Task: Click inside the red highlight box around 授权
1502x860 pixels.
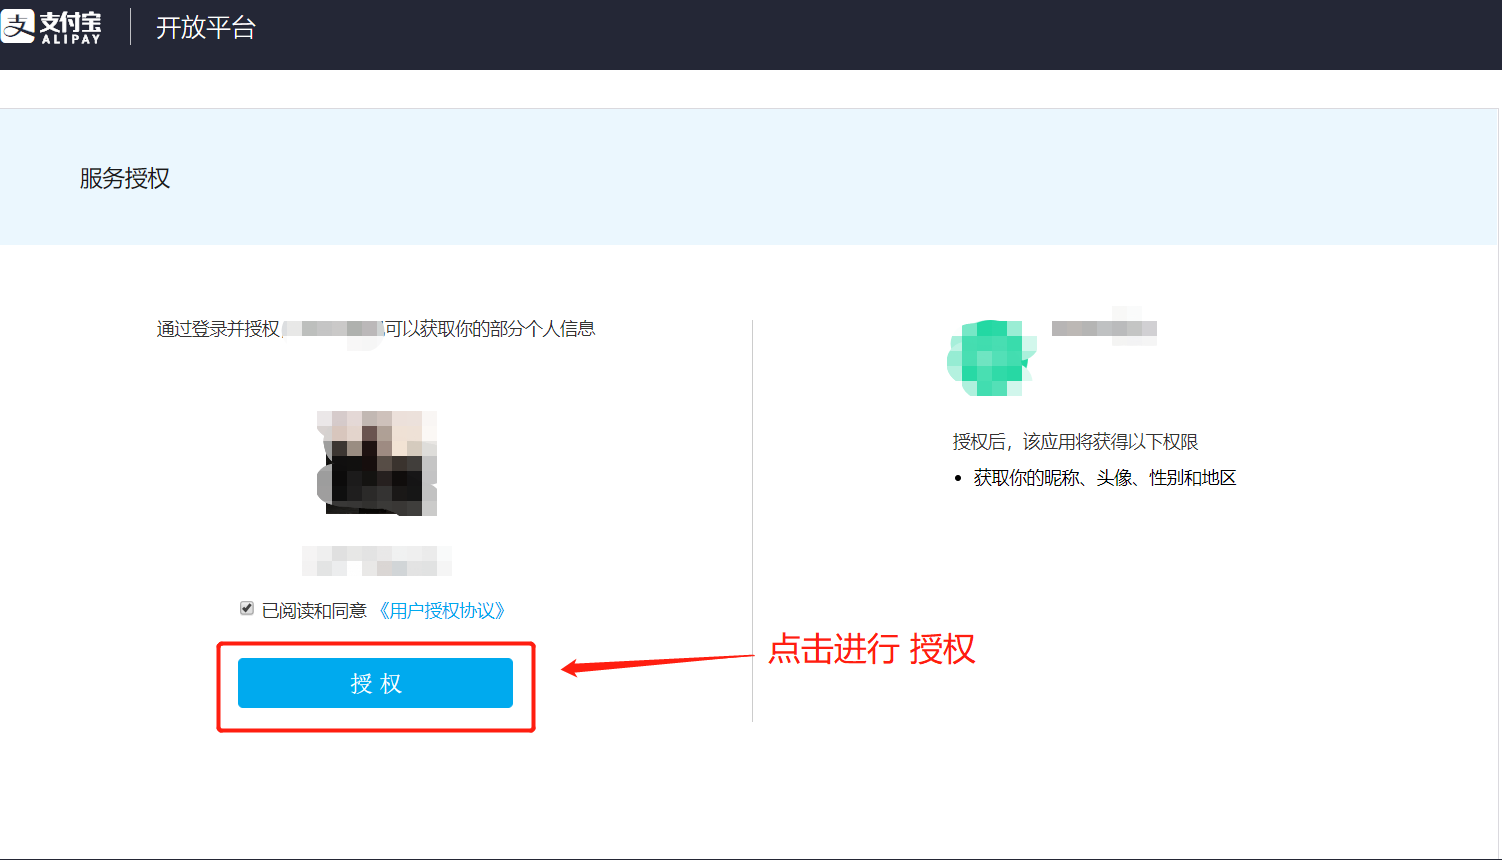Action: (375, 683)
